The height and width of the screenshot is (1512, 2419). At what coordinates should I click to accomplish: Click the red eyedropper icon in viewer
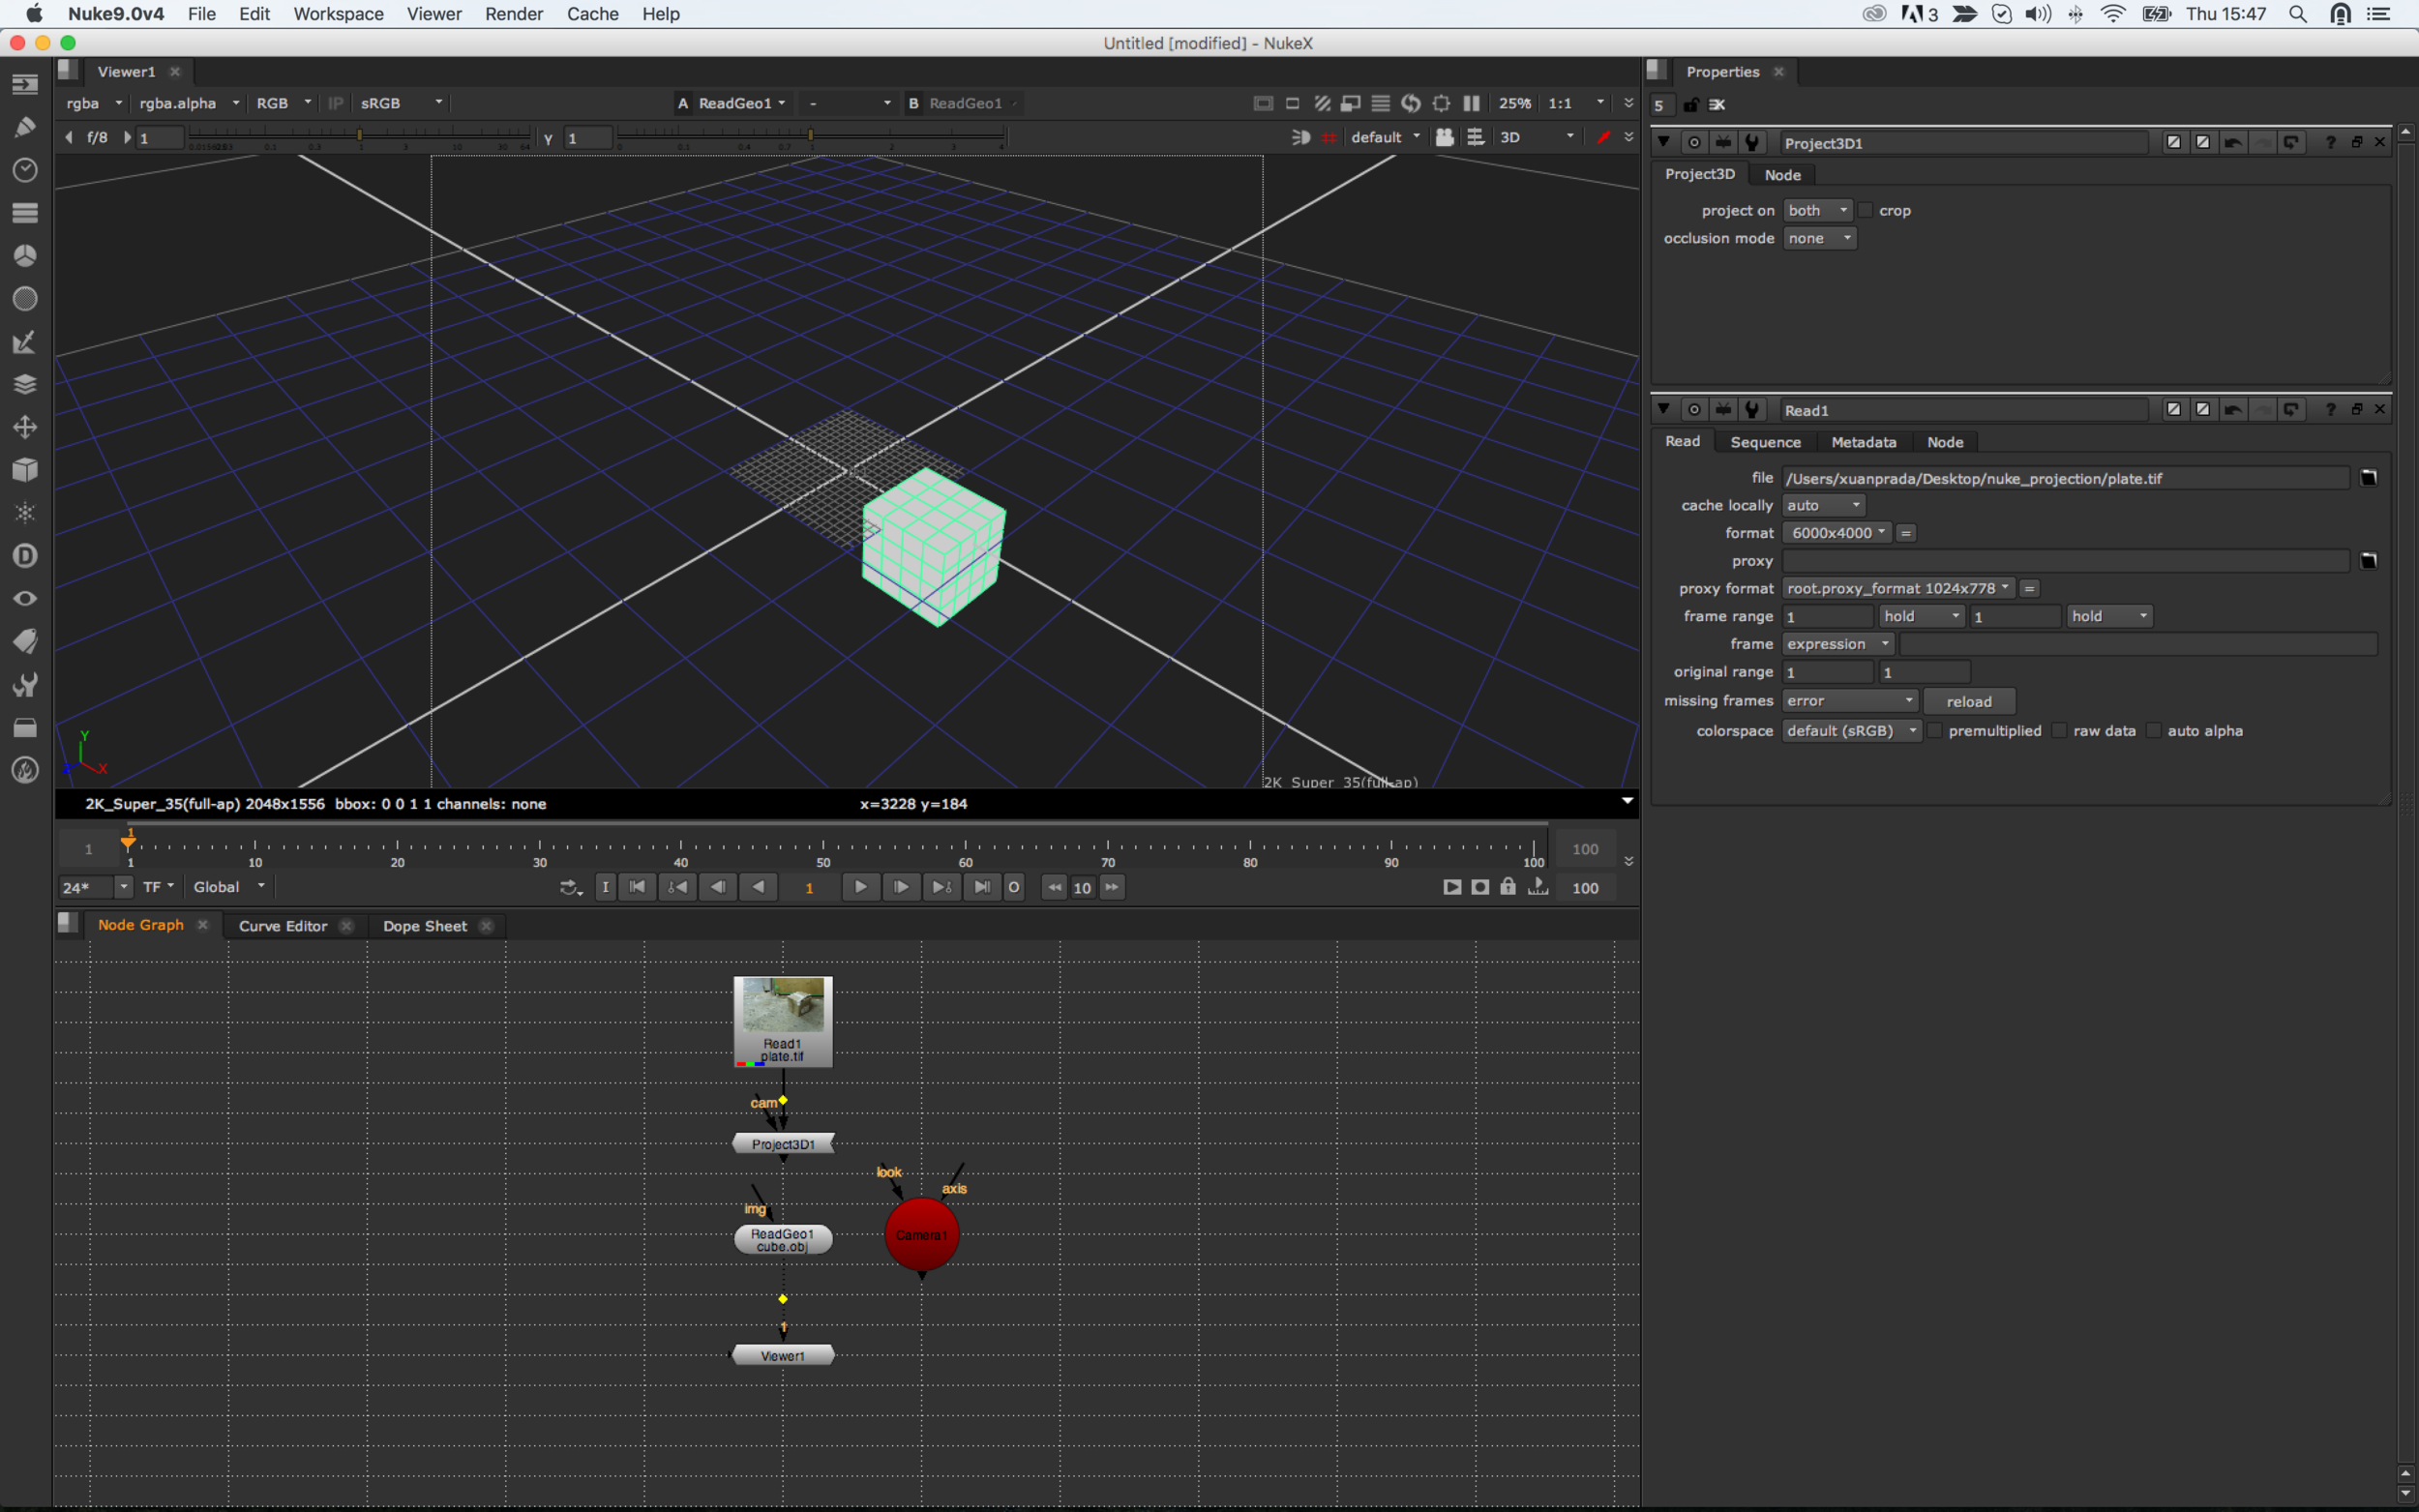1604,137
